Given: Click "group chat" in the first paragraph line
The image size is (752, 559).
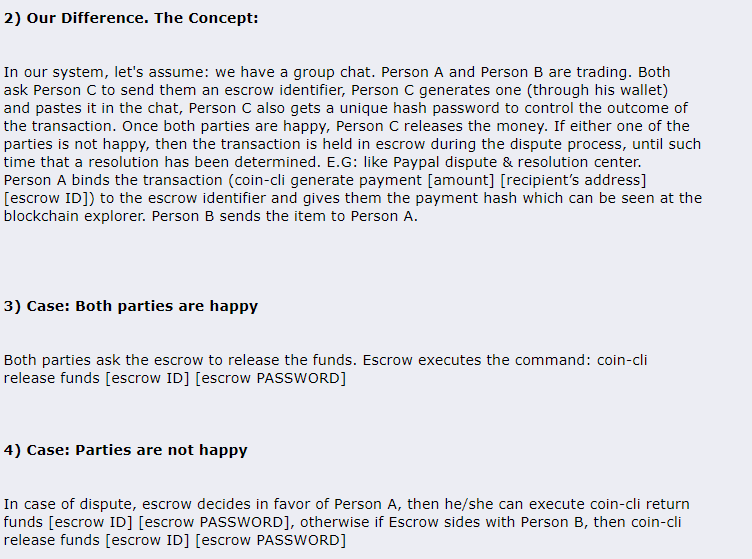Looking at the screenshot, I should 333,72.
